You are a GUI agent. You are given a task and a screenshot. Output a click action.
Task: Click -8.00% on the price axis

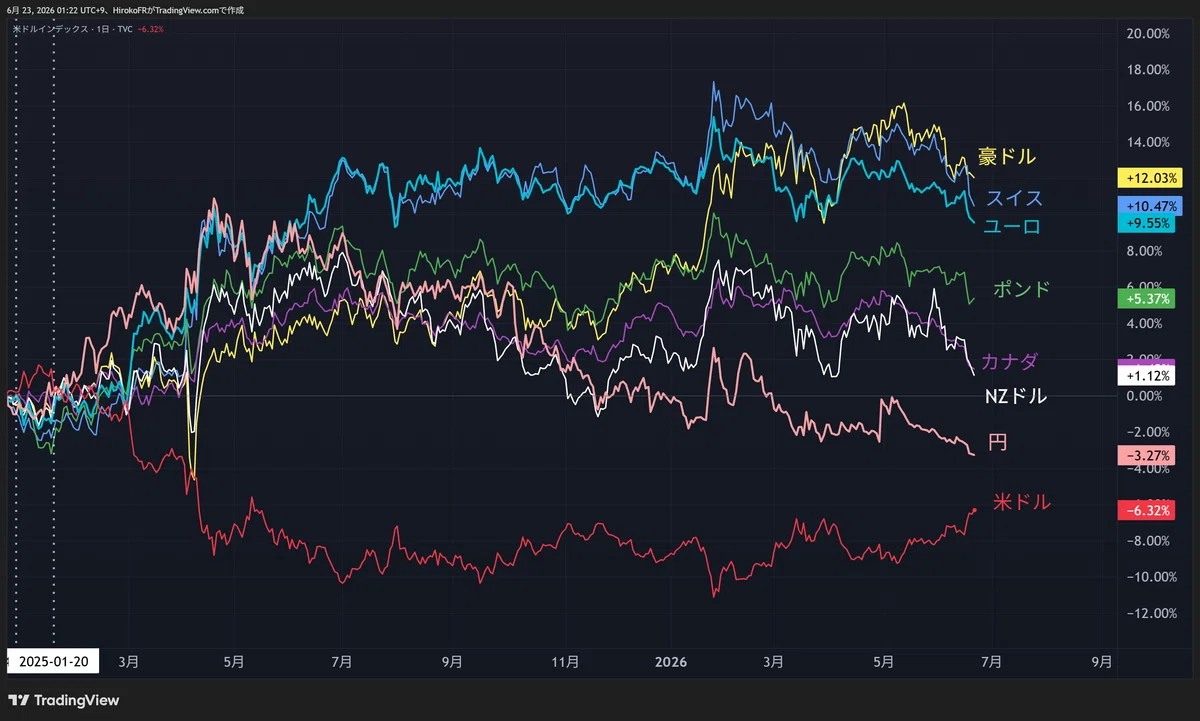click(1147, 541)
